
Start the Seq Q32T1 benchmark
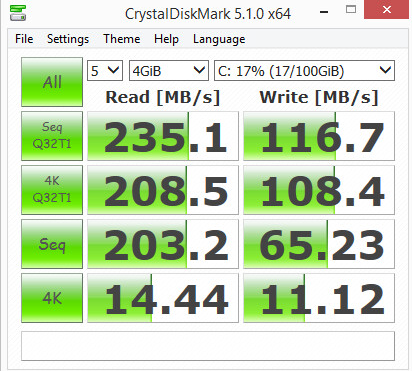point(52,136)
